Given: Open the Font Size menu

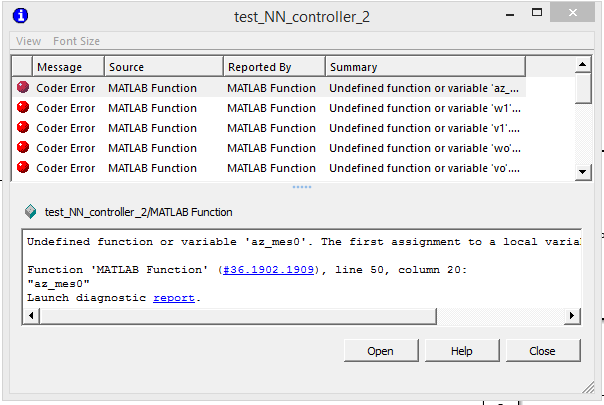Looking at the screenshot, I should [76, 41].
